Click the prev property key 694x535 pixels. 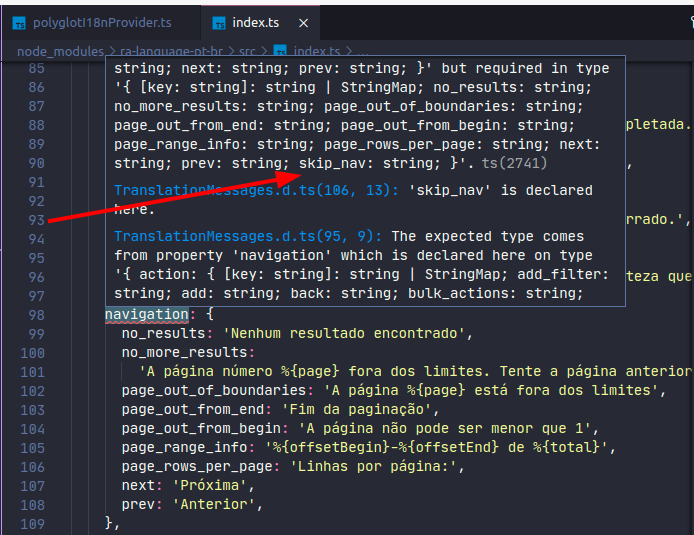point(138,504)
